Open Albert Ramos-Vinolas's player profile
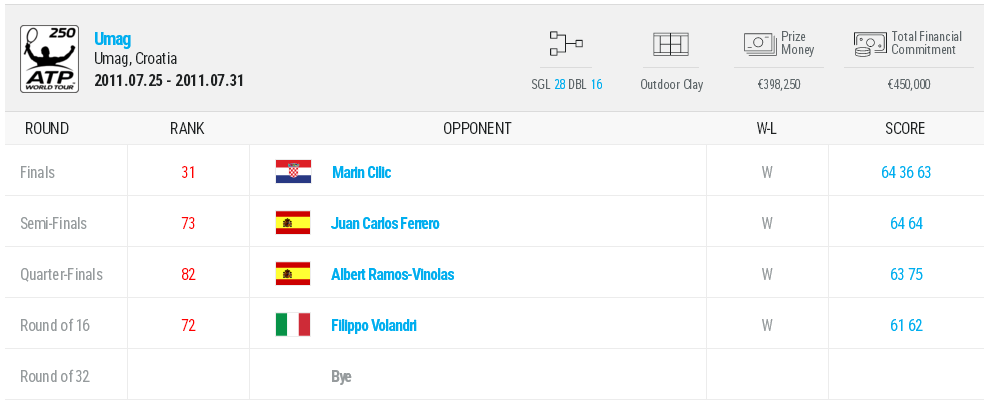 tap(392, 274)
